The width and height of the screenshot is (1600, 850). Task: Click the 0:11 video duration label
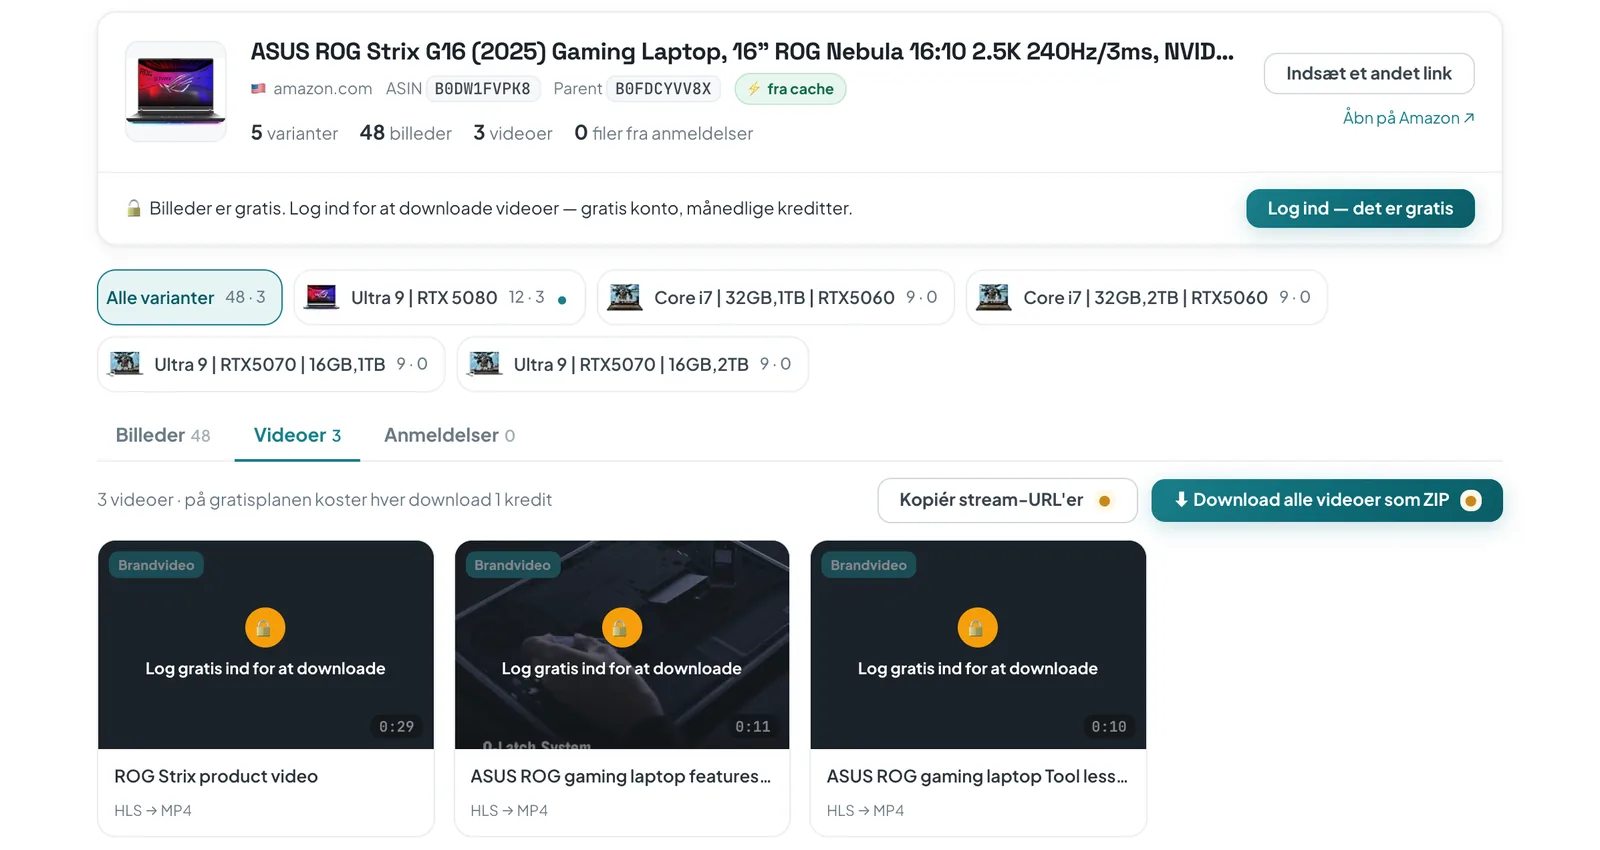point(752,727)
